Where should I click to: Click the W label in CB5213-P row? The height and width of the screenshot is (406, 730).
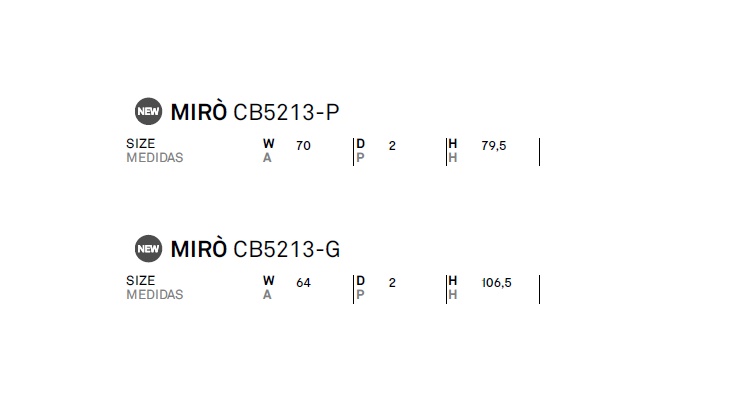269,143
